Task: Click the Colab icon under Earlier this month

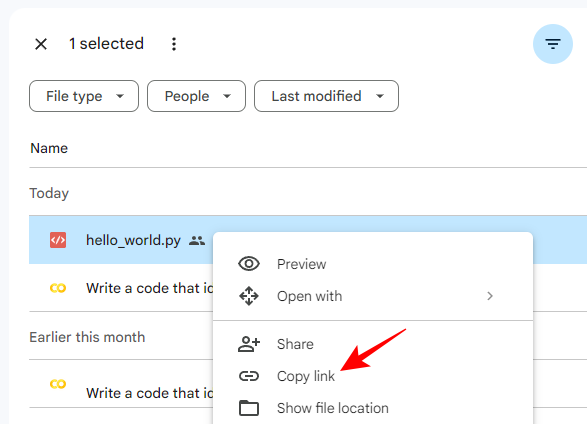Action: (x=58, y=384)
